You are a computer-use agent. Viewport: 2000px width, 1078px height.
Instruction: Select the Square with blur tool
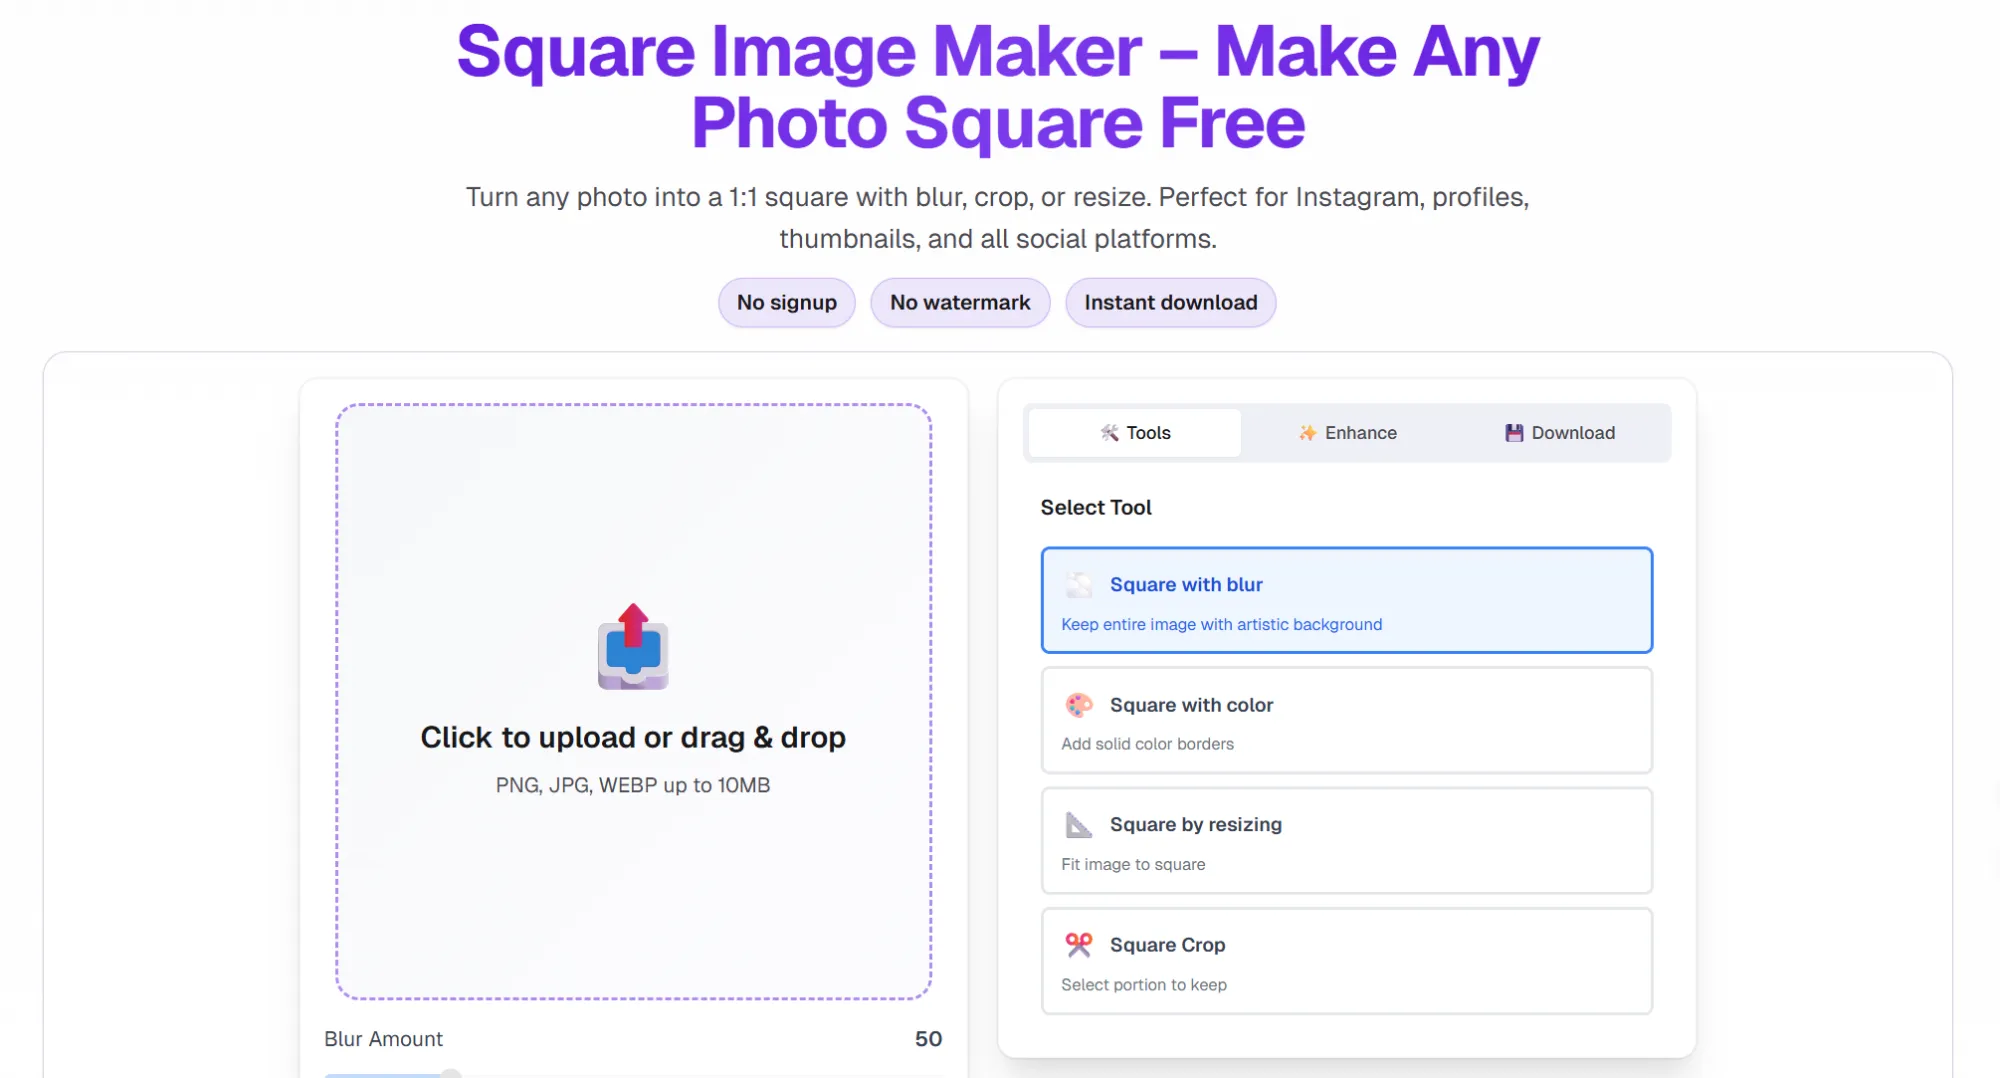point(1347,600)
